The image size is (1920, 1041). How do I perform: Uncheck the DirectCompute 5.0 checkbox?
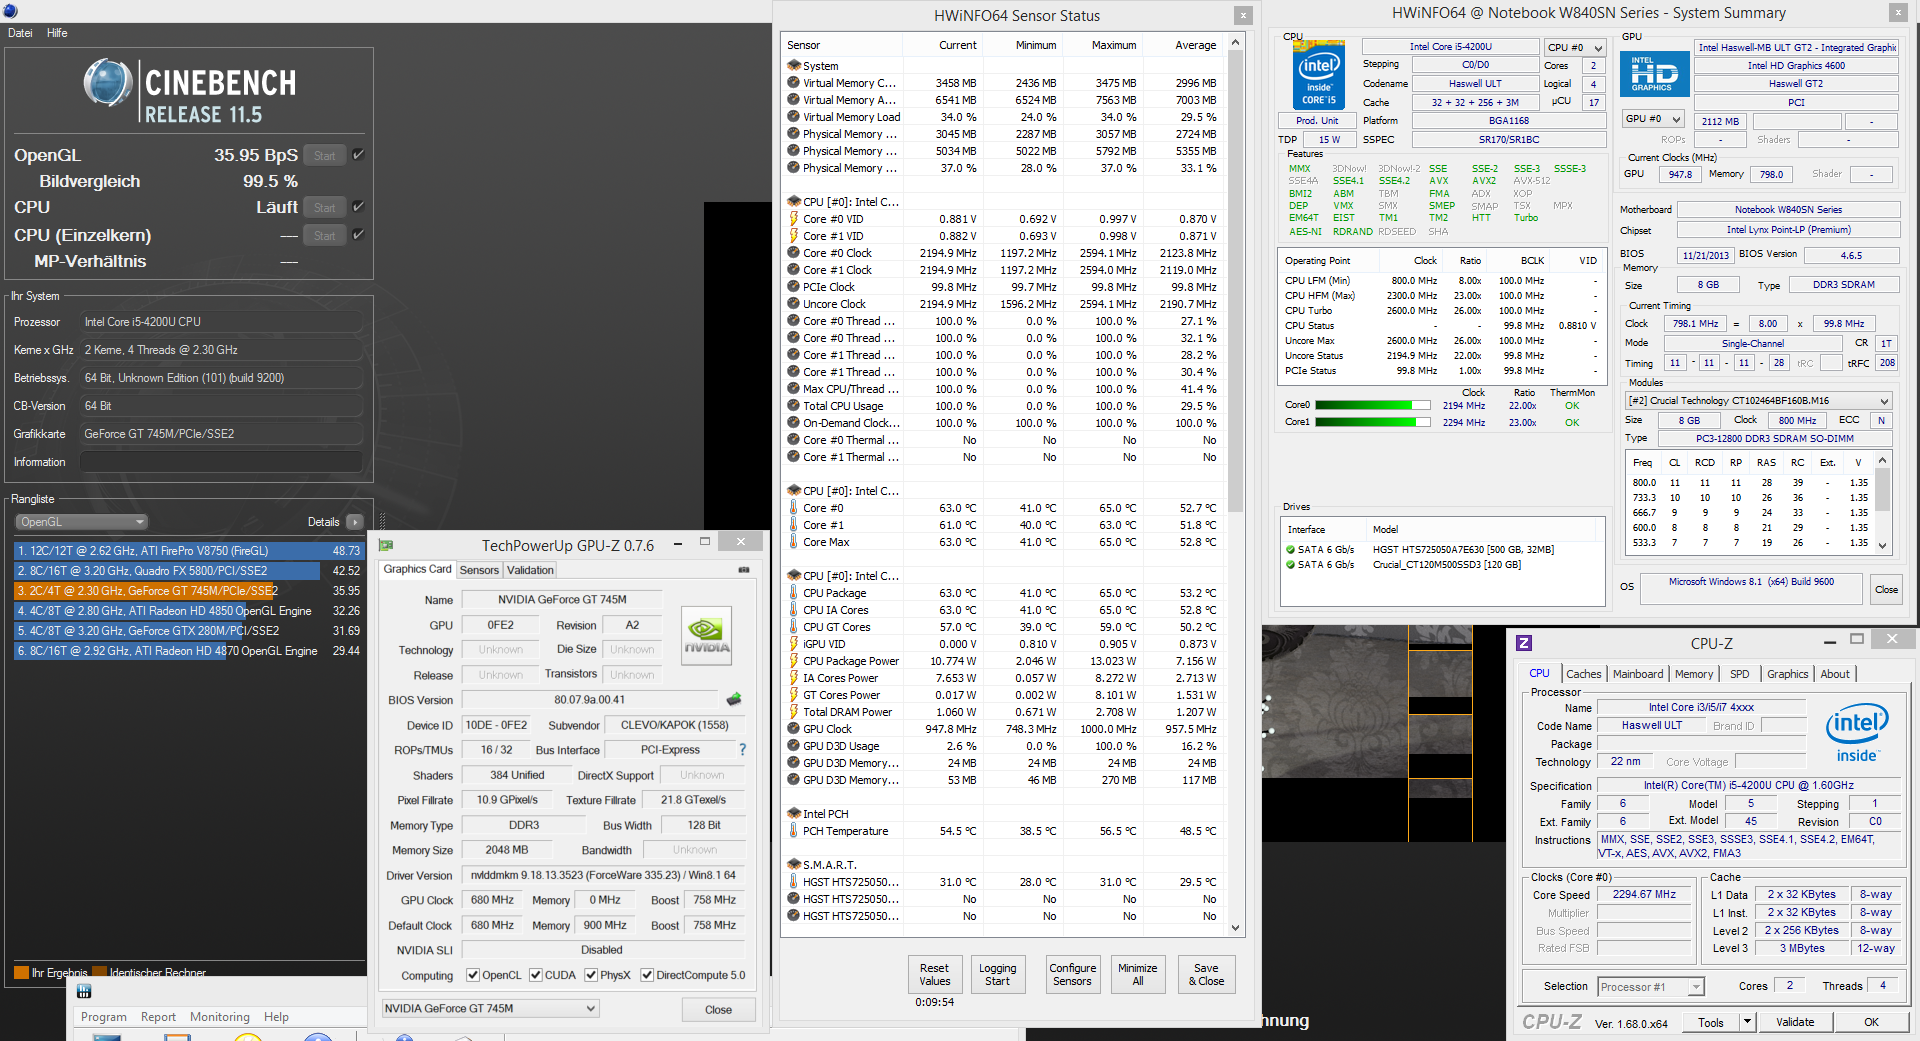tap(647, 975)
